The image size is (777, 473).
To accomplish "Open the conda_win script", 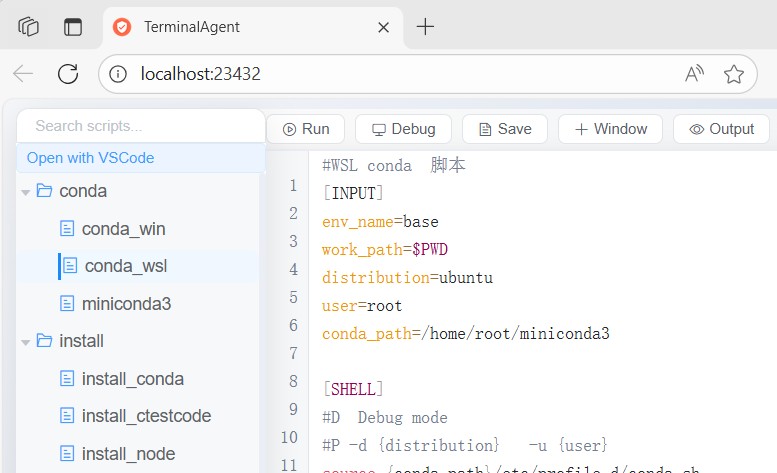I will point(123,229).
